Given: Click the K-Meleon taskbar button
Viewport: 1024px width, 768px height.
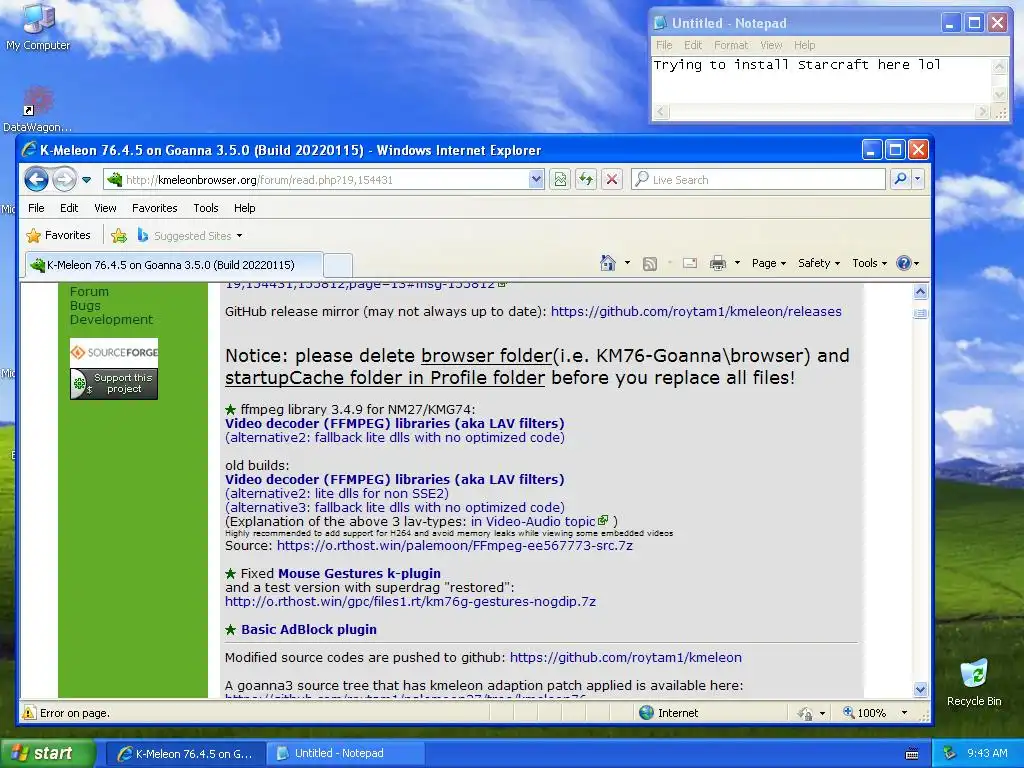Looking at the screenshot, I should tap(185, 753).
